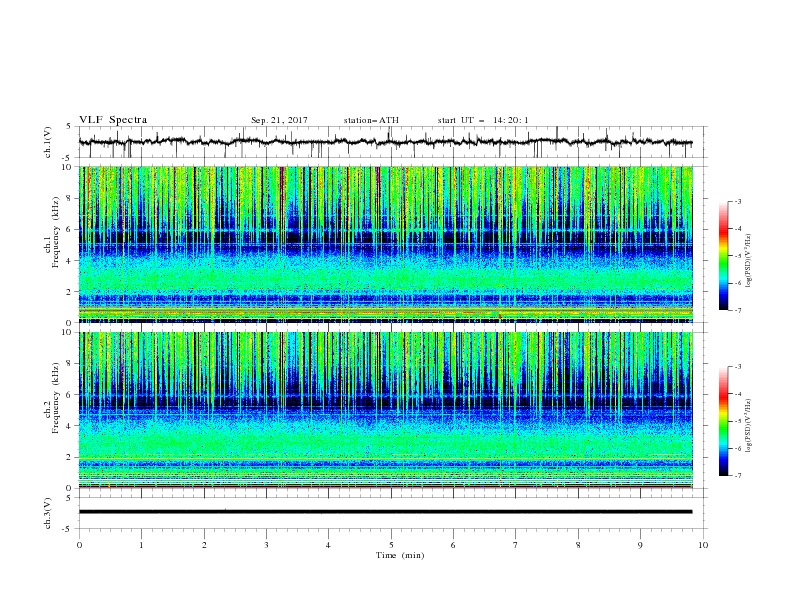Screen dimensions: 792x612
Task: Click the 'Time (min)' axis label
Action: coord(400,555)
